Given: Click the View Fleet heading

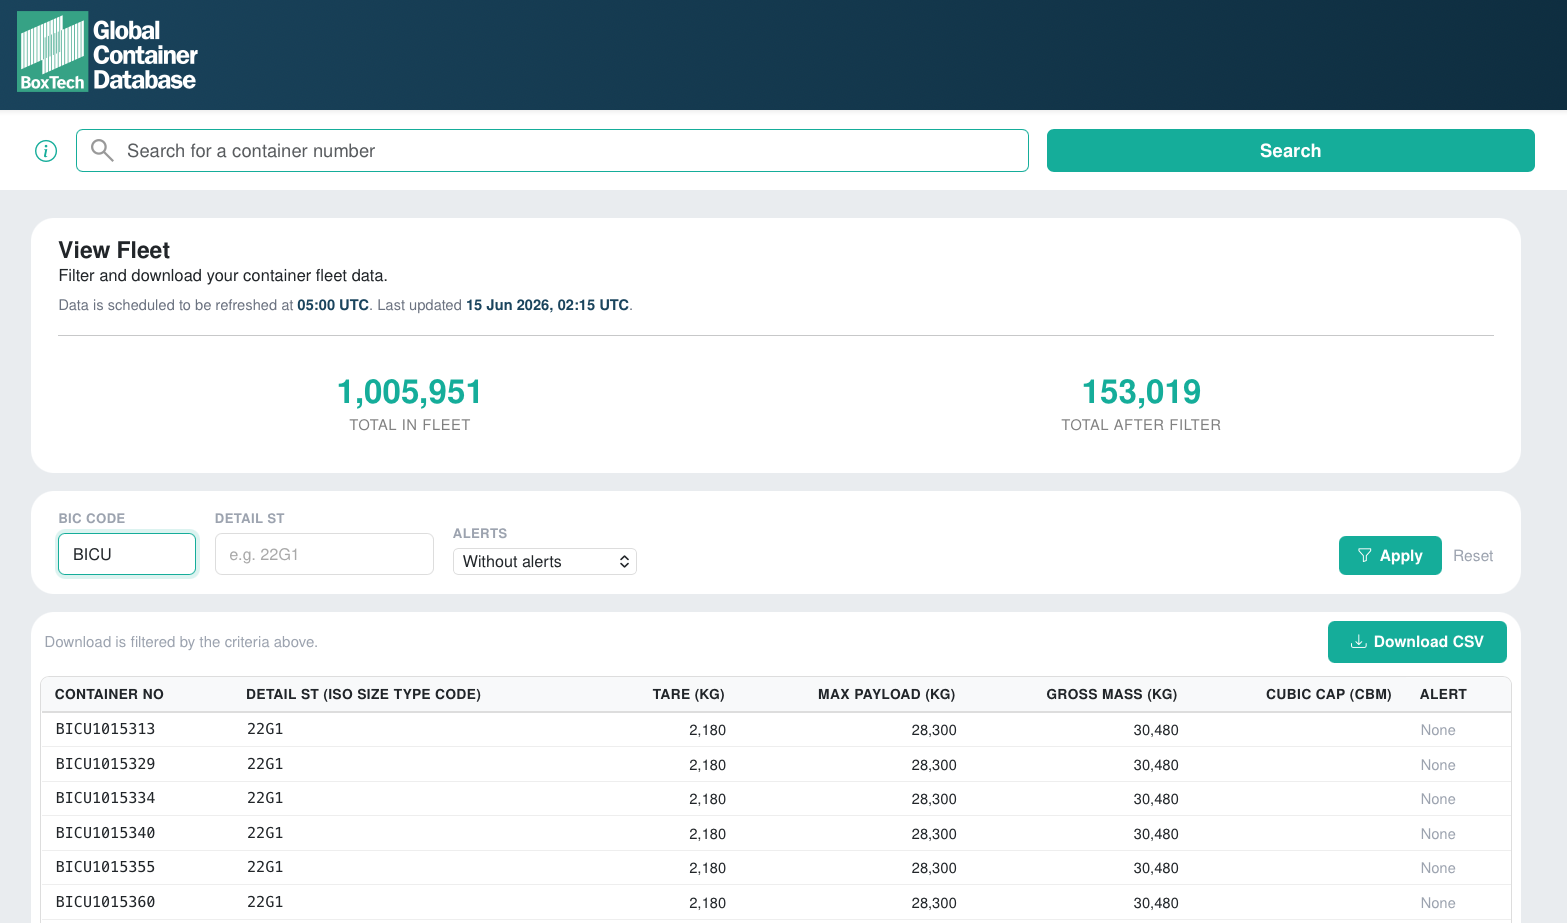Looking at the screenshot, I should pos(114,250).
